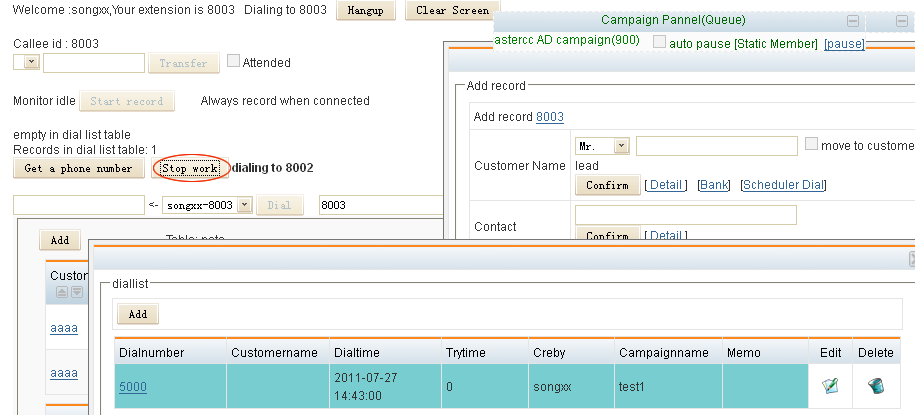The image size is (915, 415).
Task: Sort customer column descending with down arrow
Action: (76, 292)
